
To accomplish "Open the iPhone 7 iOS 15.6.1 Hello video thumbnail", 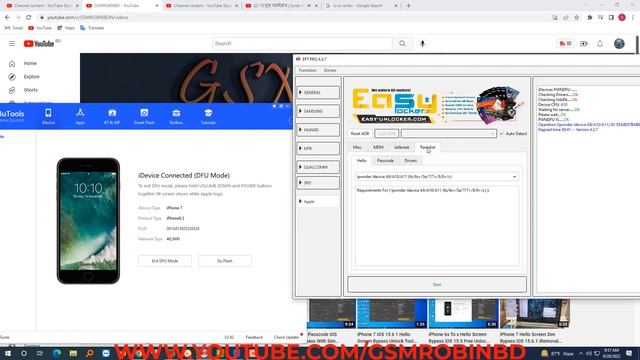I will pos(392,314).
